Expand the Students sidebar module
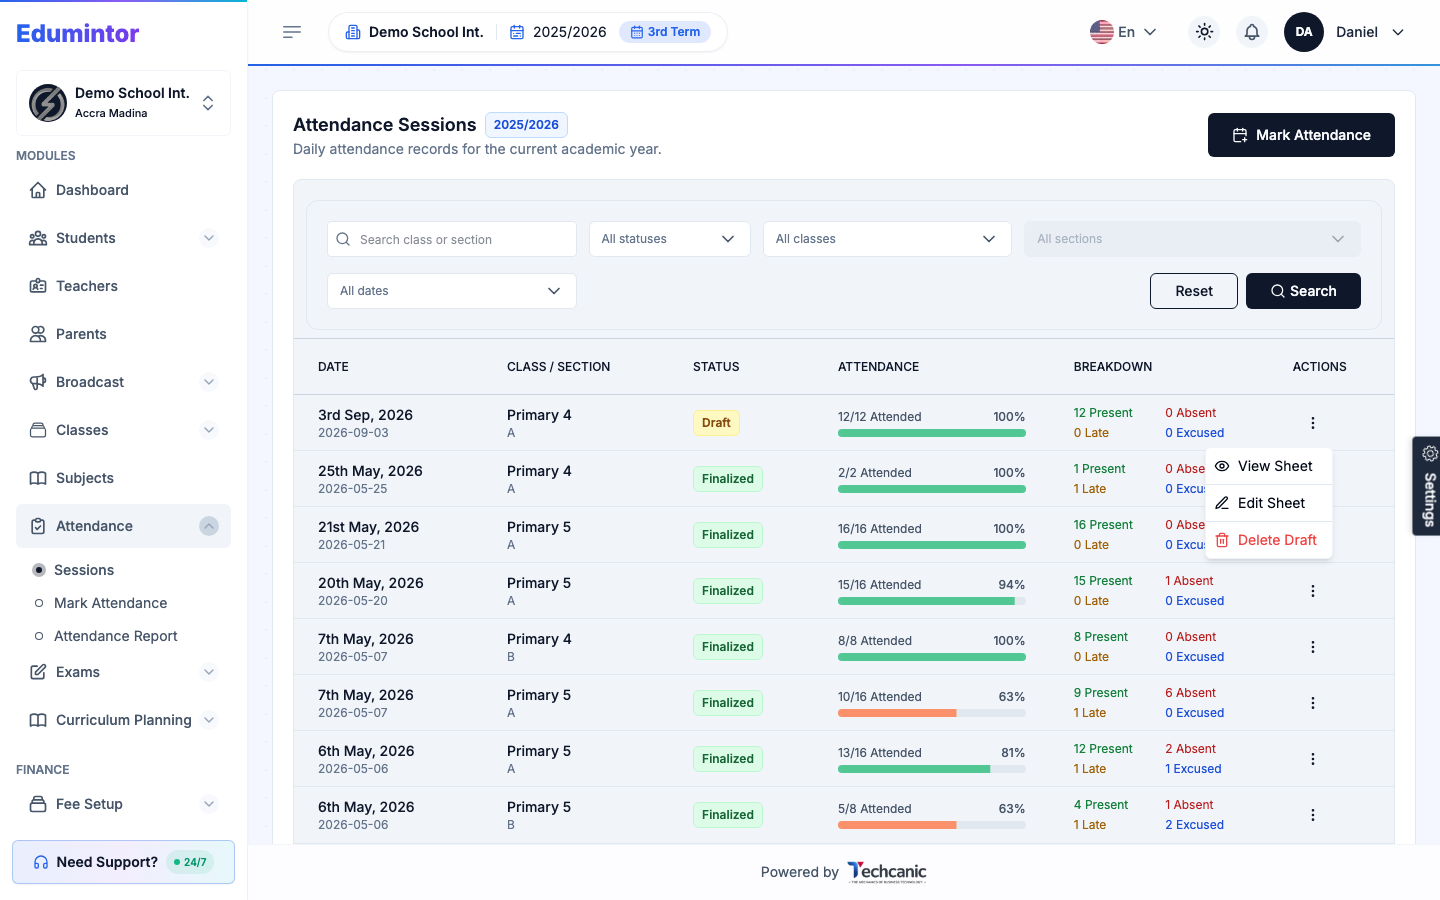Screen dimensions: 1440x900 click(x=123, y=238)
